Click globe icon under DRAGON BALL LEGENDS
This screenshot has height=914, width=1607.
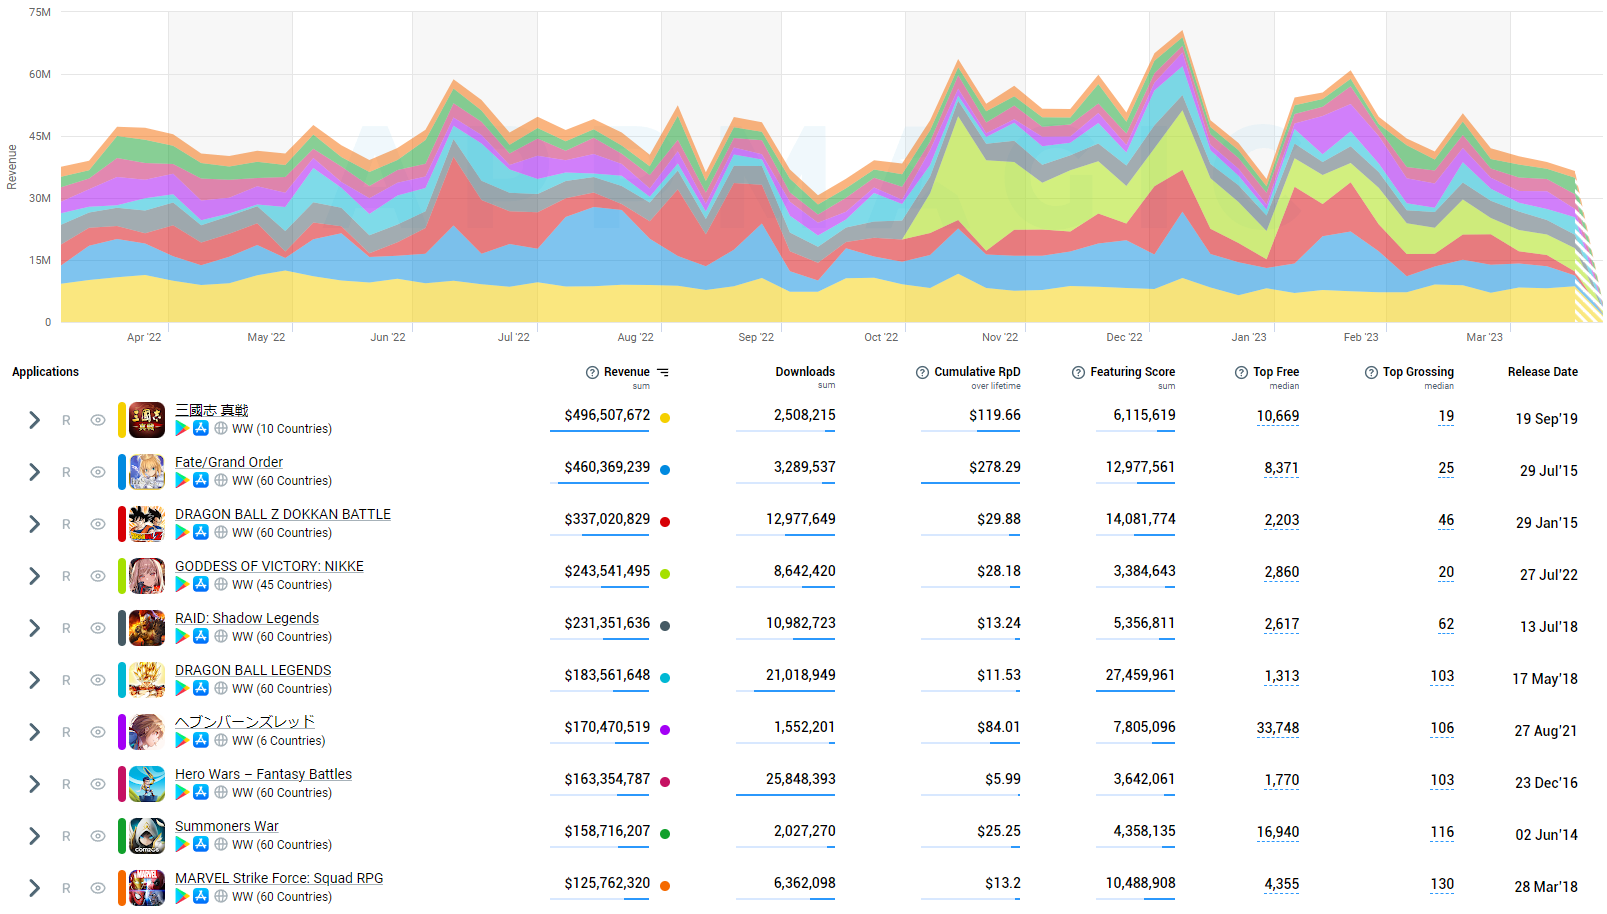221,688
